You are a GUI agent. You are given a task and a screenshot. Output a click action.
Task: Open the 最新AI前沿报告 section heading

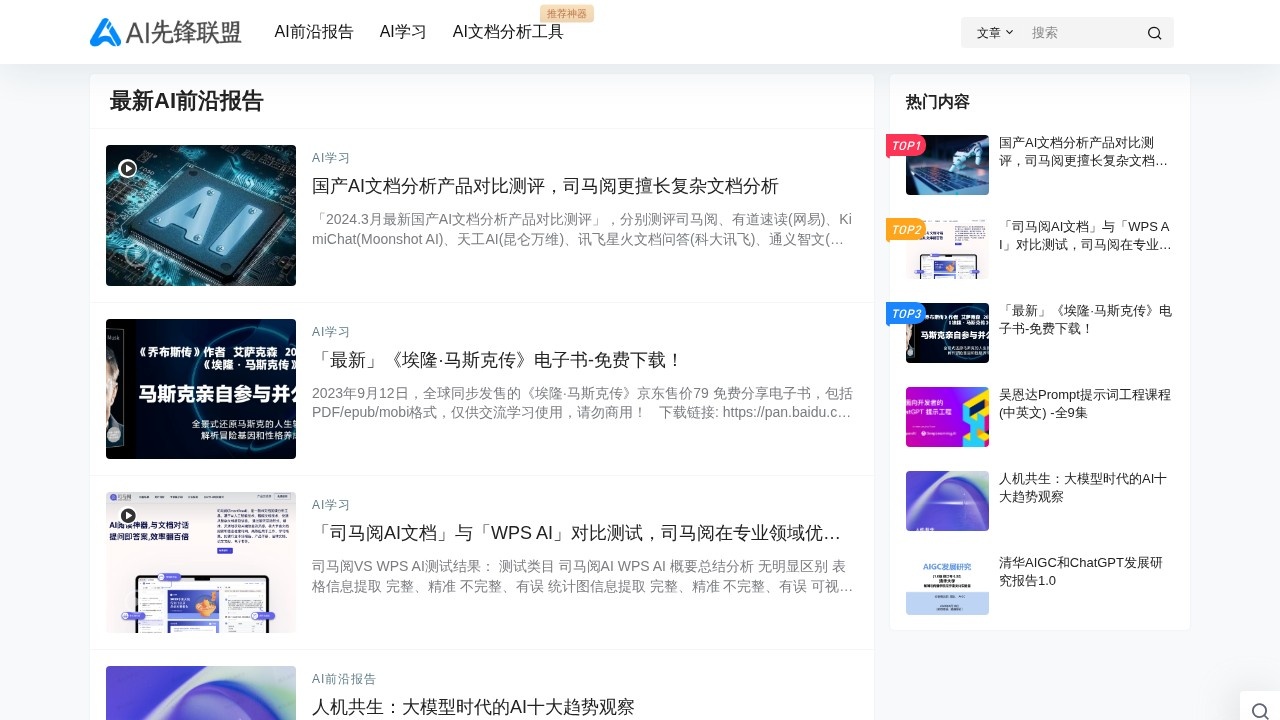[x=184, y=101]
